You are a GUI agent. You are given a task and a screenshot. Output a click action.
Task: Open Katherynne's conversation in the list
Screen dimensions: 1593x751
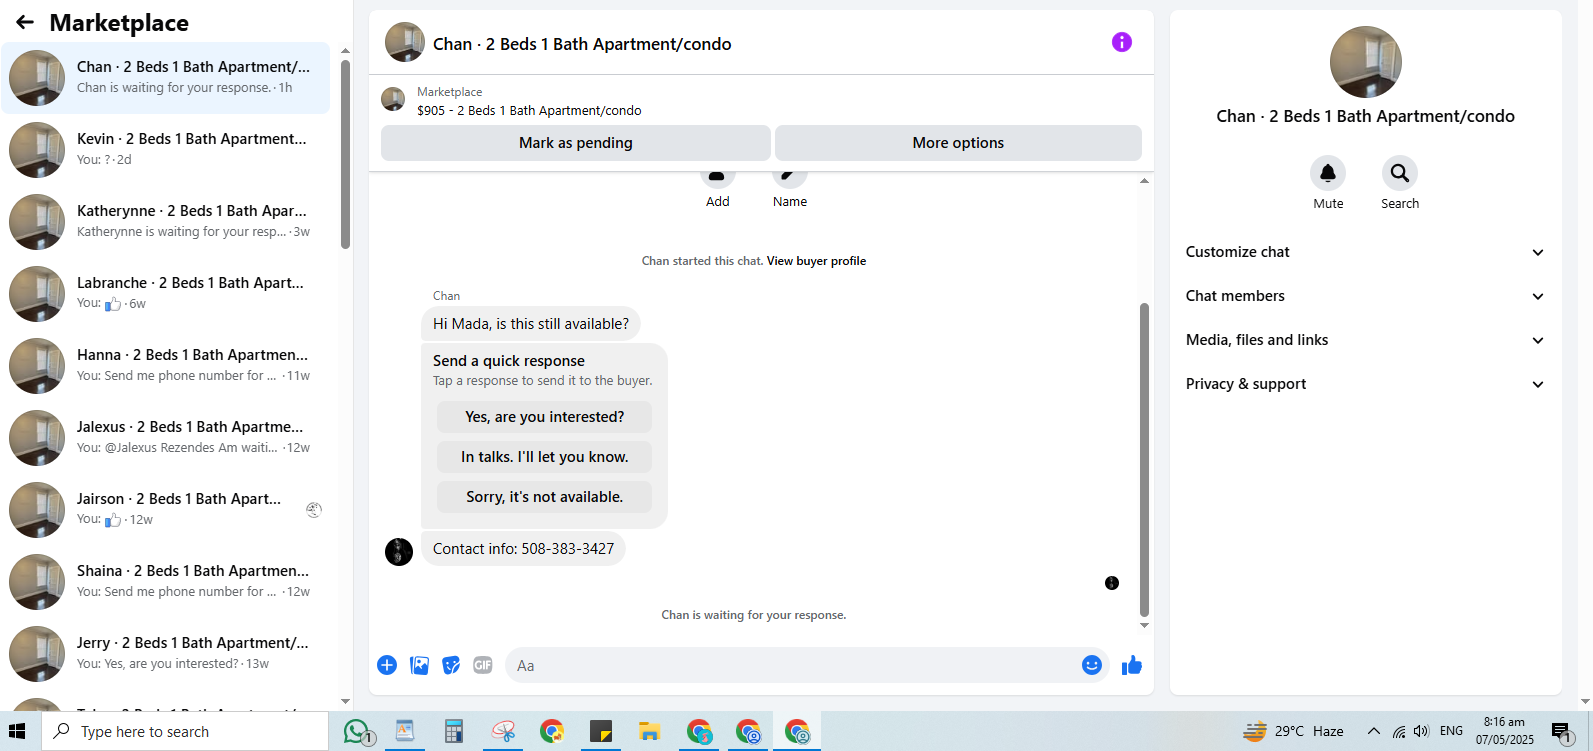click(x=166, y=222)
